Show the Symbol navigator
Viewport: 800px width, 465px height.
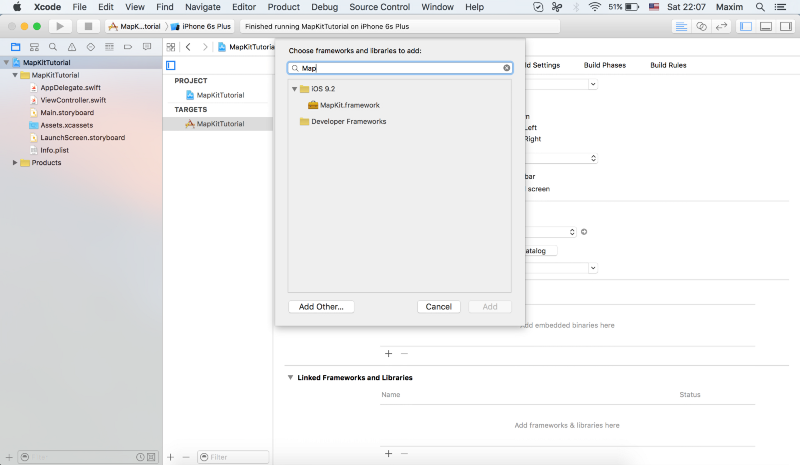coord(34,47)
